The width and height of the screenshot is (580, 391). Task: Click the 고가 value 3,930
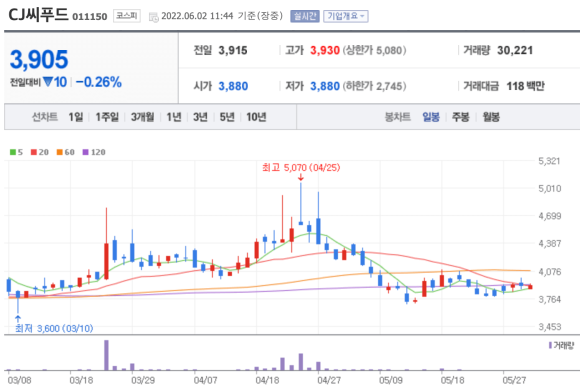tap(325, 50)
